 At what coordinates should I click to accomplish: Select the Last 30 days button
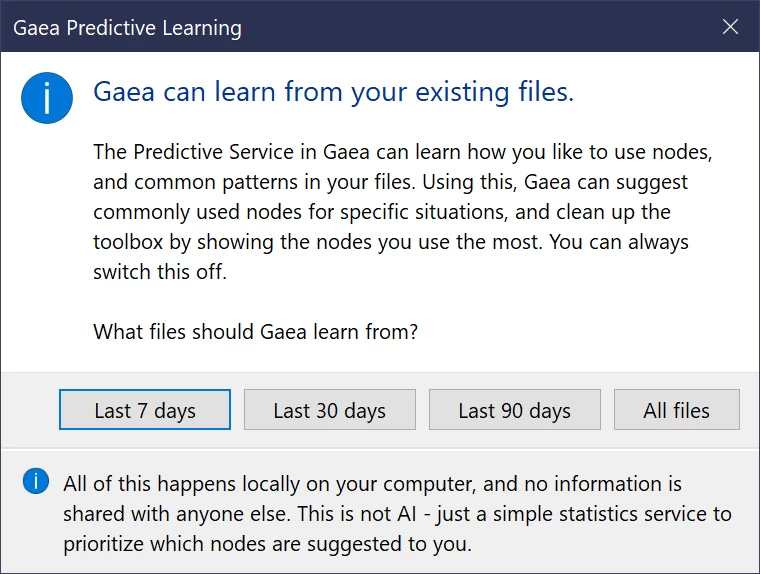point(330,410)
